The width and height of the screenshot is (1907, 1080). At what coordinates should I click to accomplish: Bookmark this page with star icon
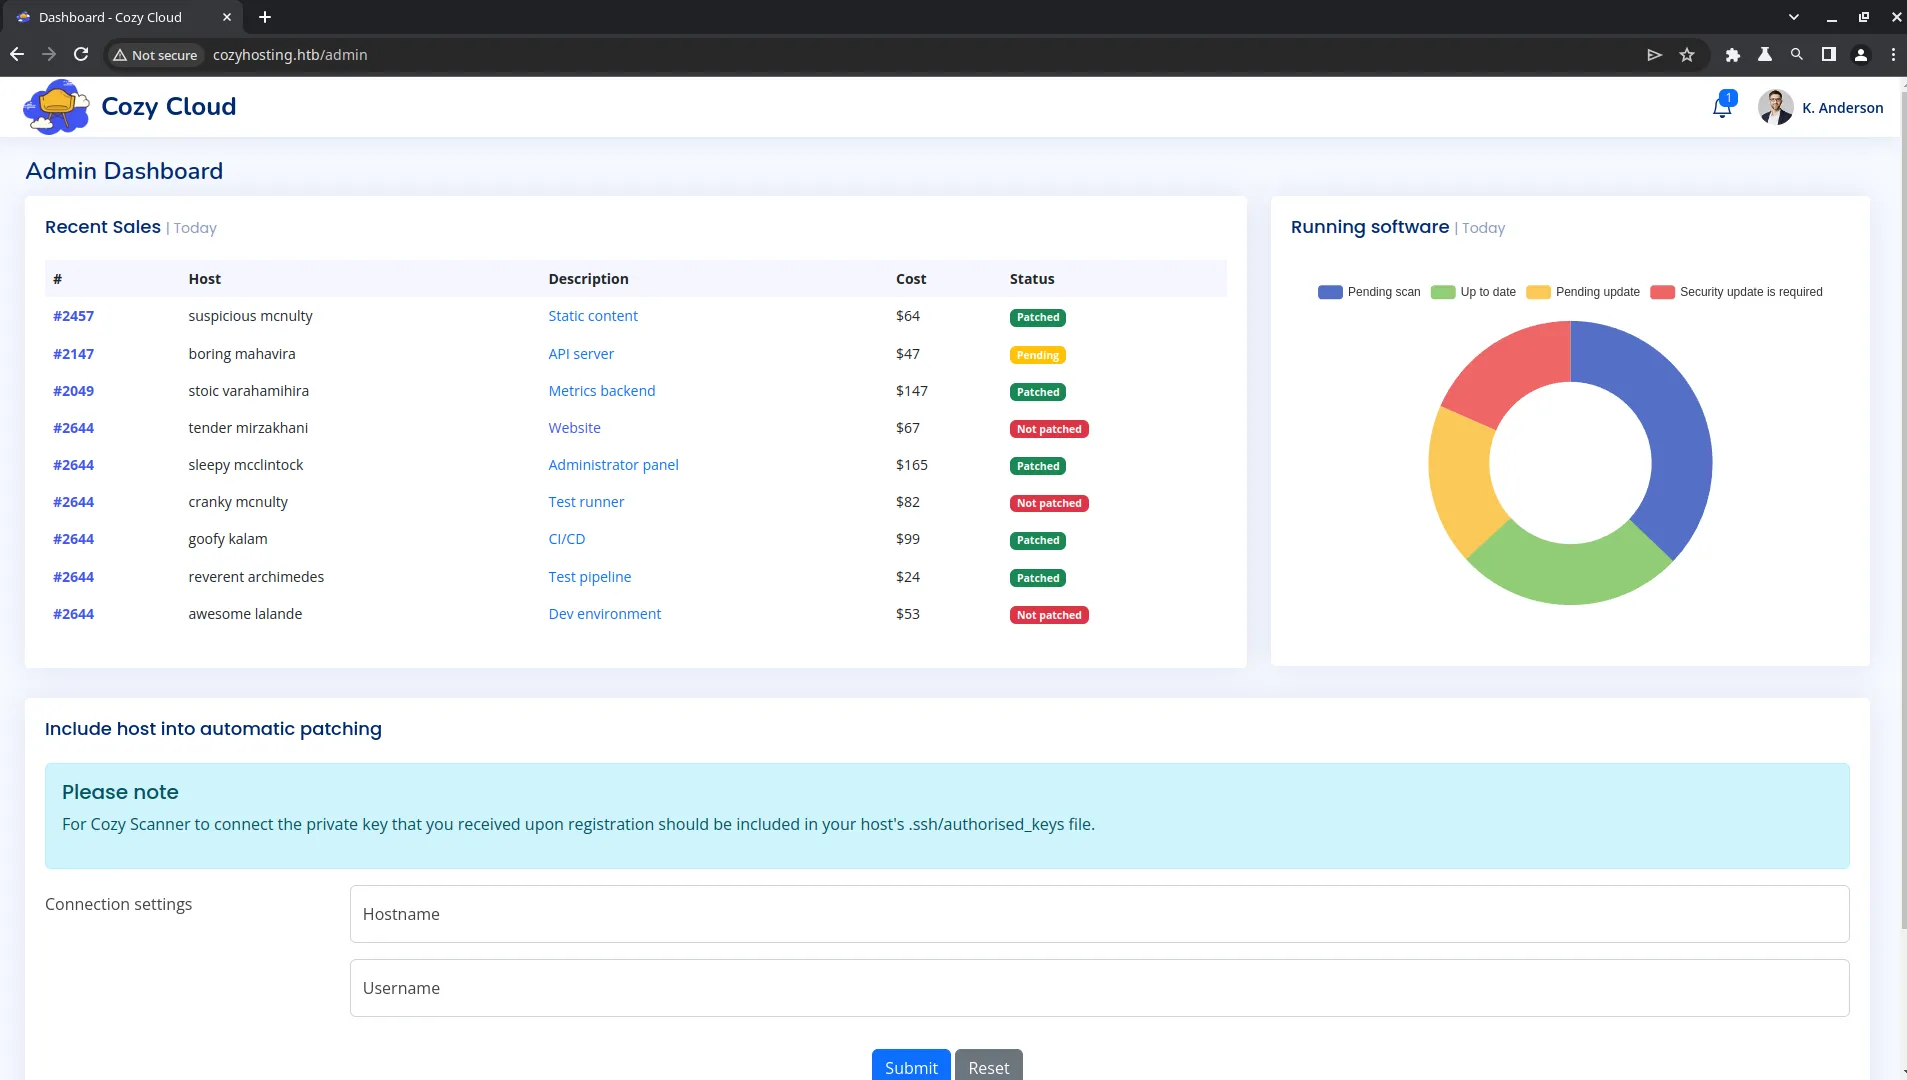pyautogui.click(x=1687, y=55)
